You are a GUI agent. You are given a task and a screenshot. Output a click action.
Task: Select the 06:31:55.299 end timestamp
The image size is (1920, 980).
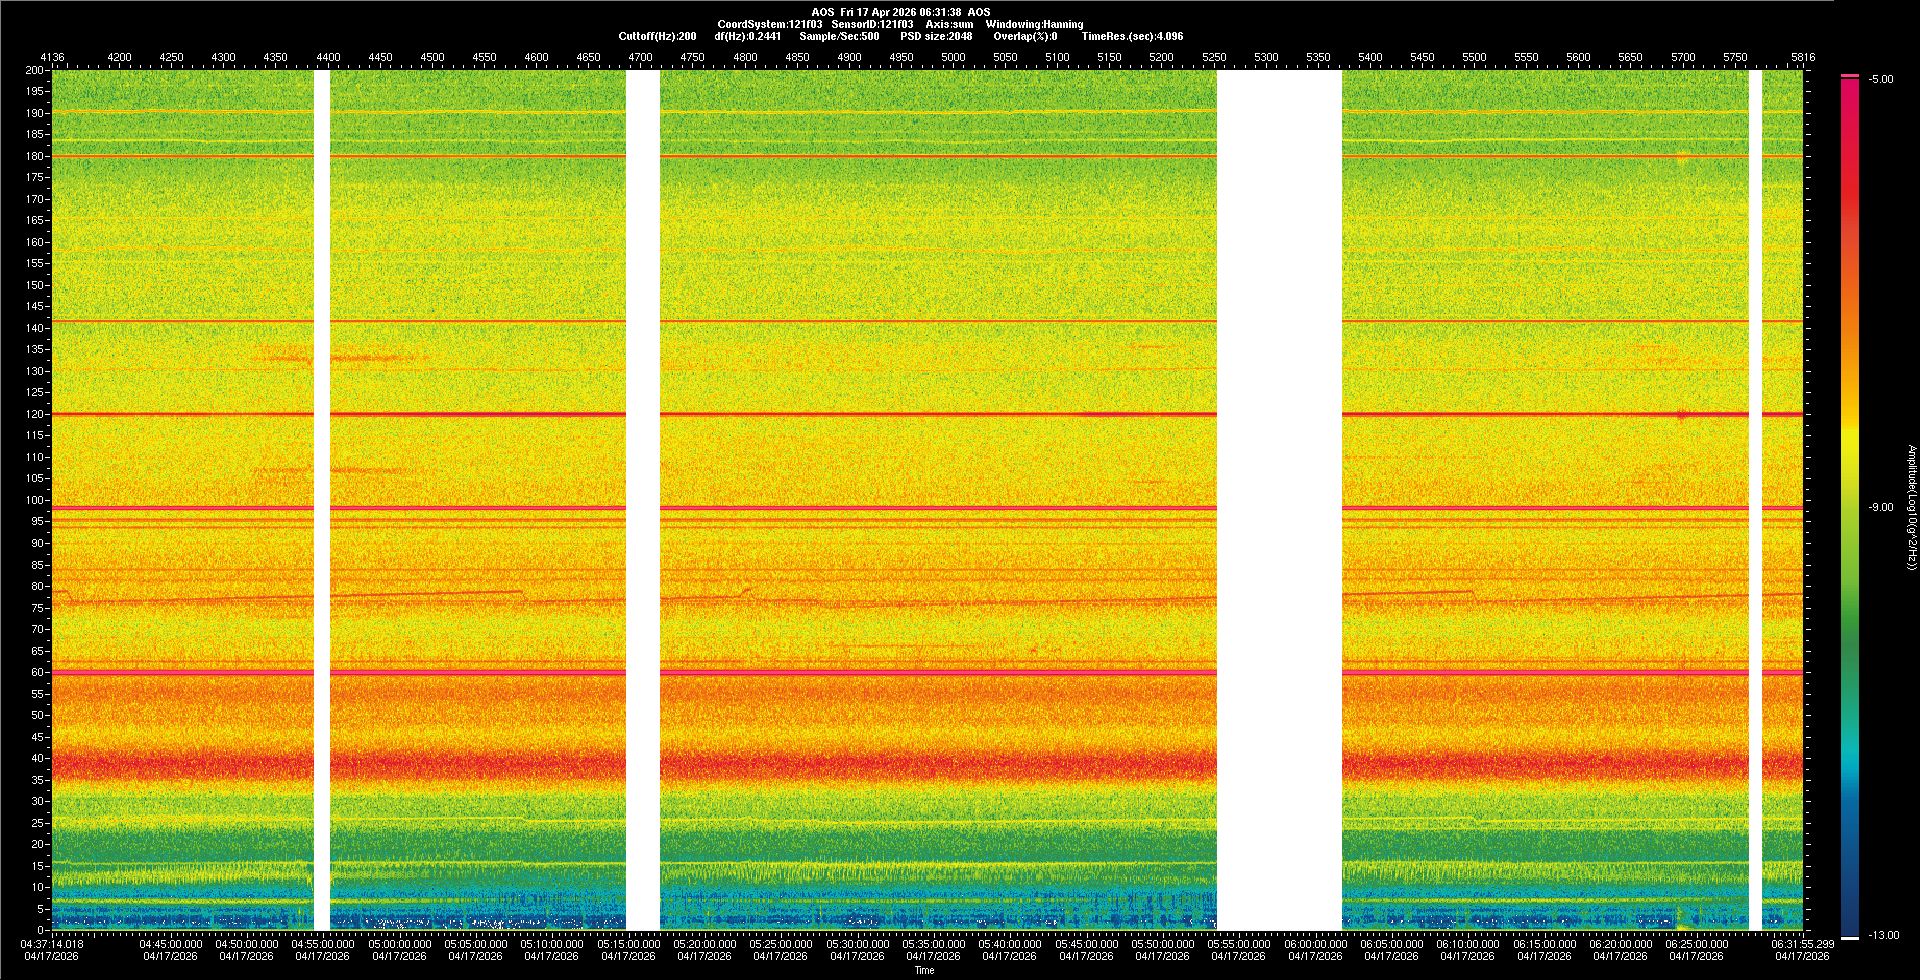pos(1802,944)
